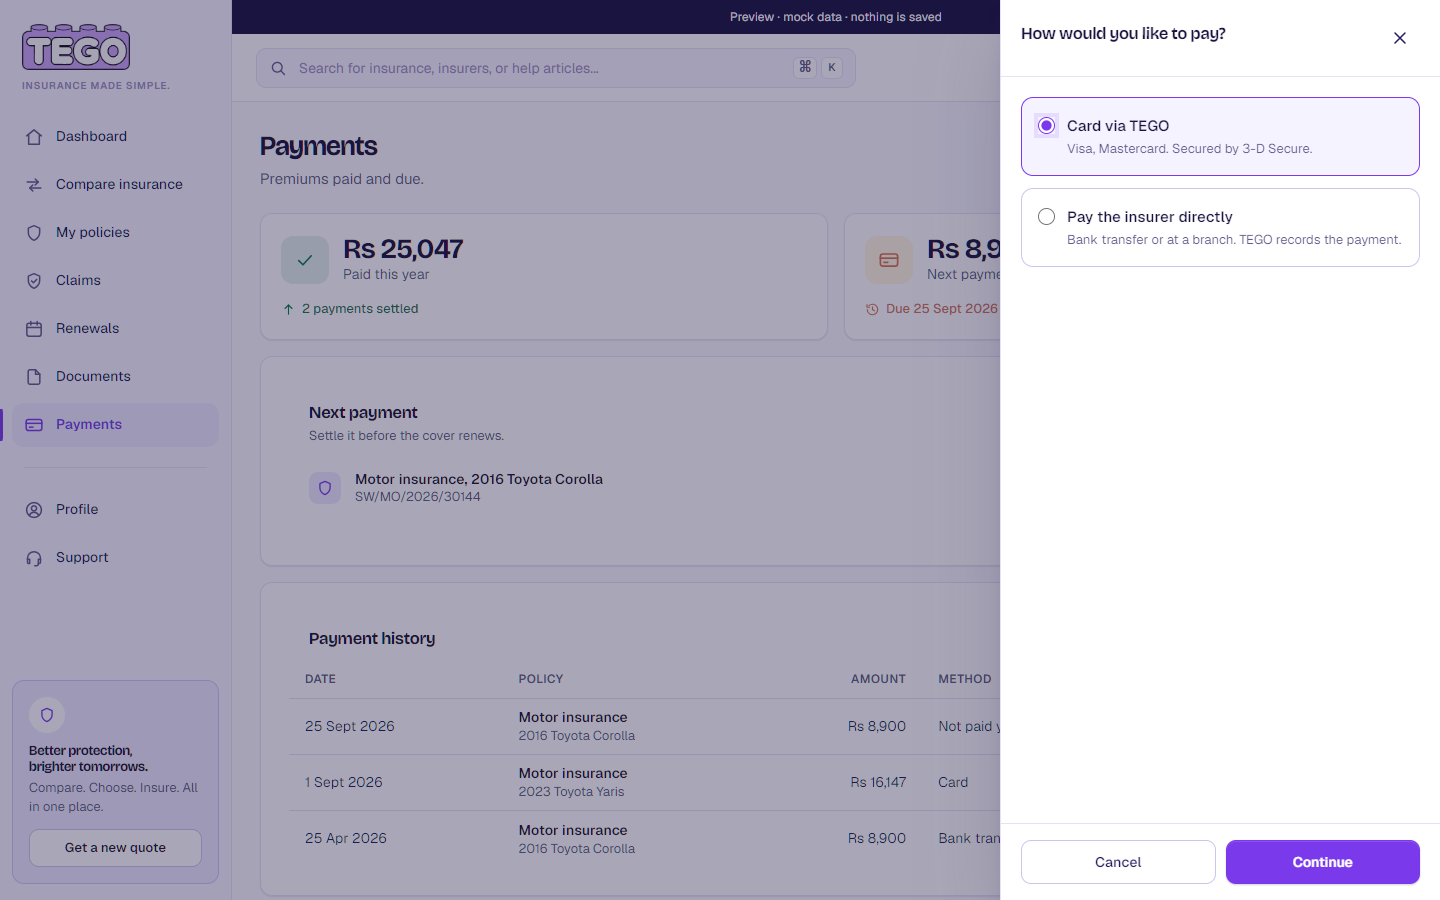
Task: Click the shield icon in the promo card
Action: coord(47,715)
